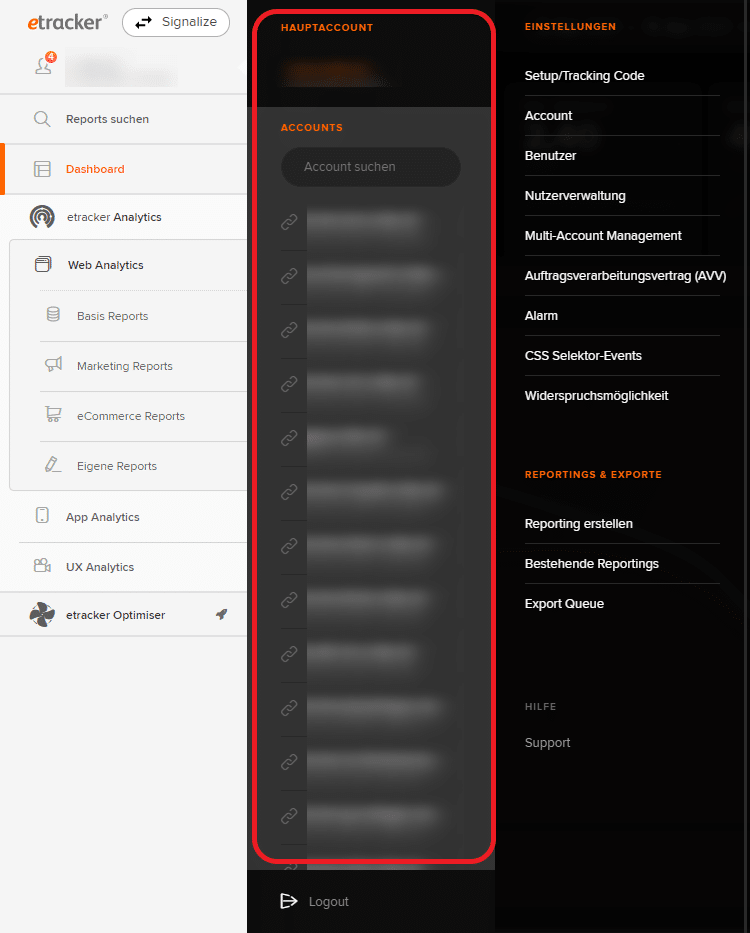Click the rocket icon beside etracker Optimiser
The height and width of the screenshot is (933, 750).
[221, 614]
